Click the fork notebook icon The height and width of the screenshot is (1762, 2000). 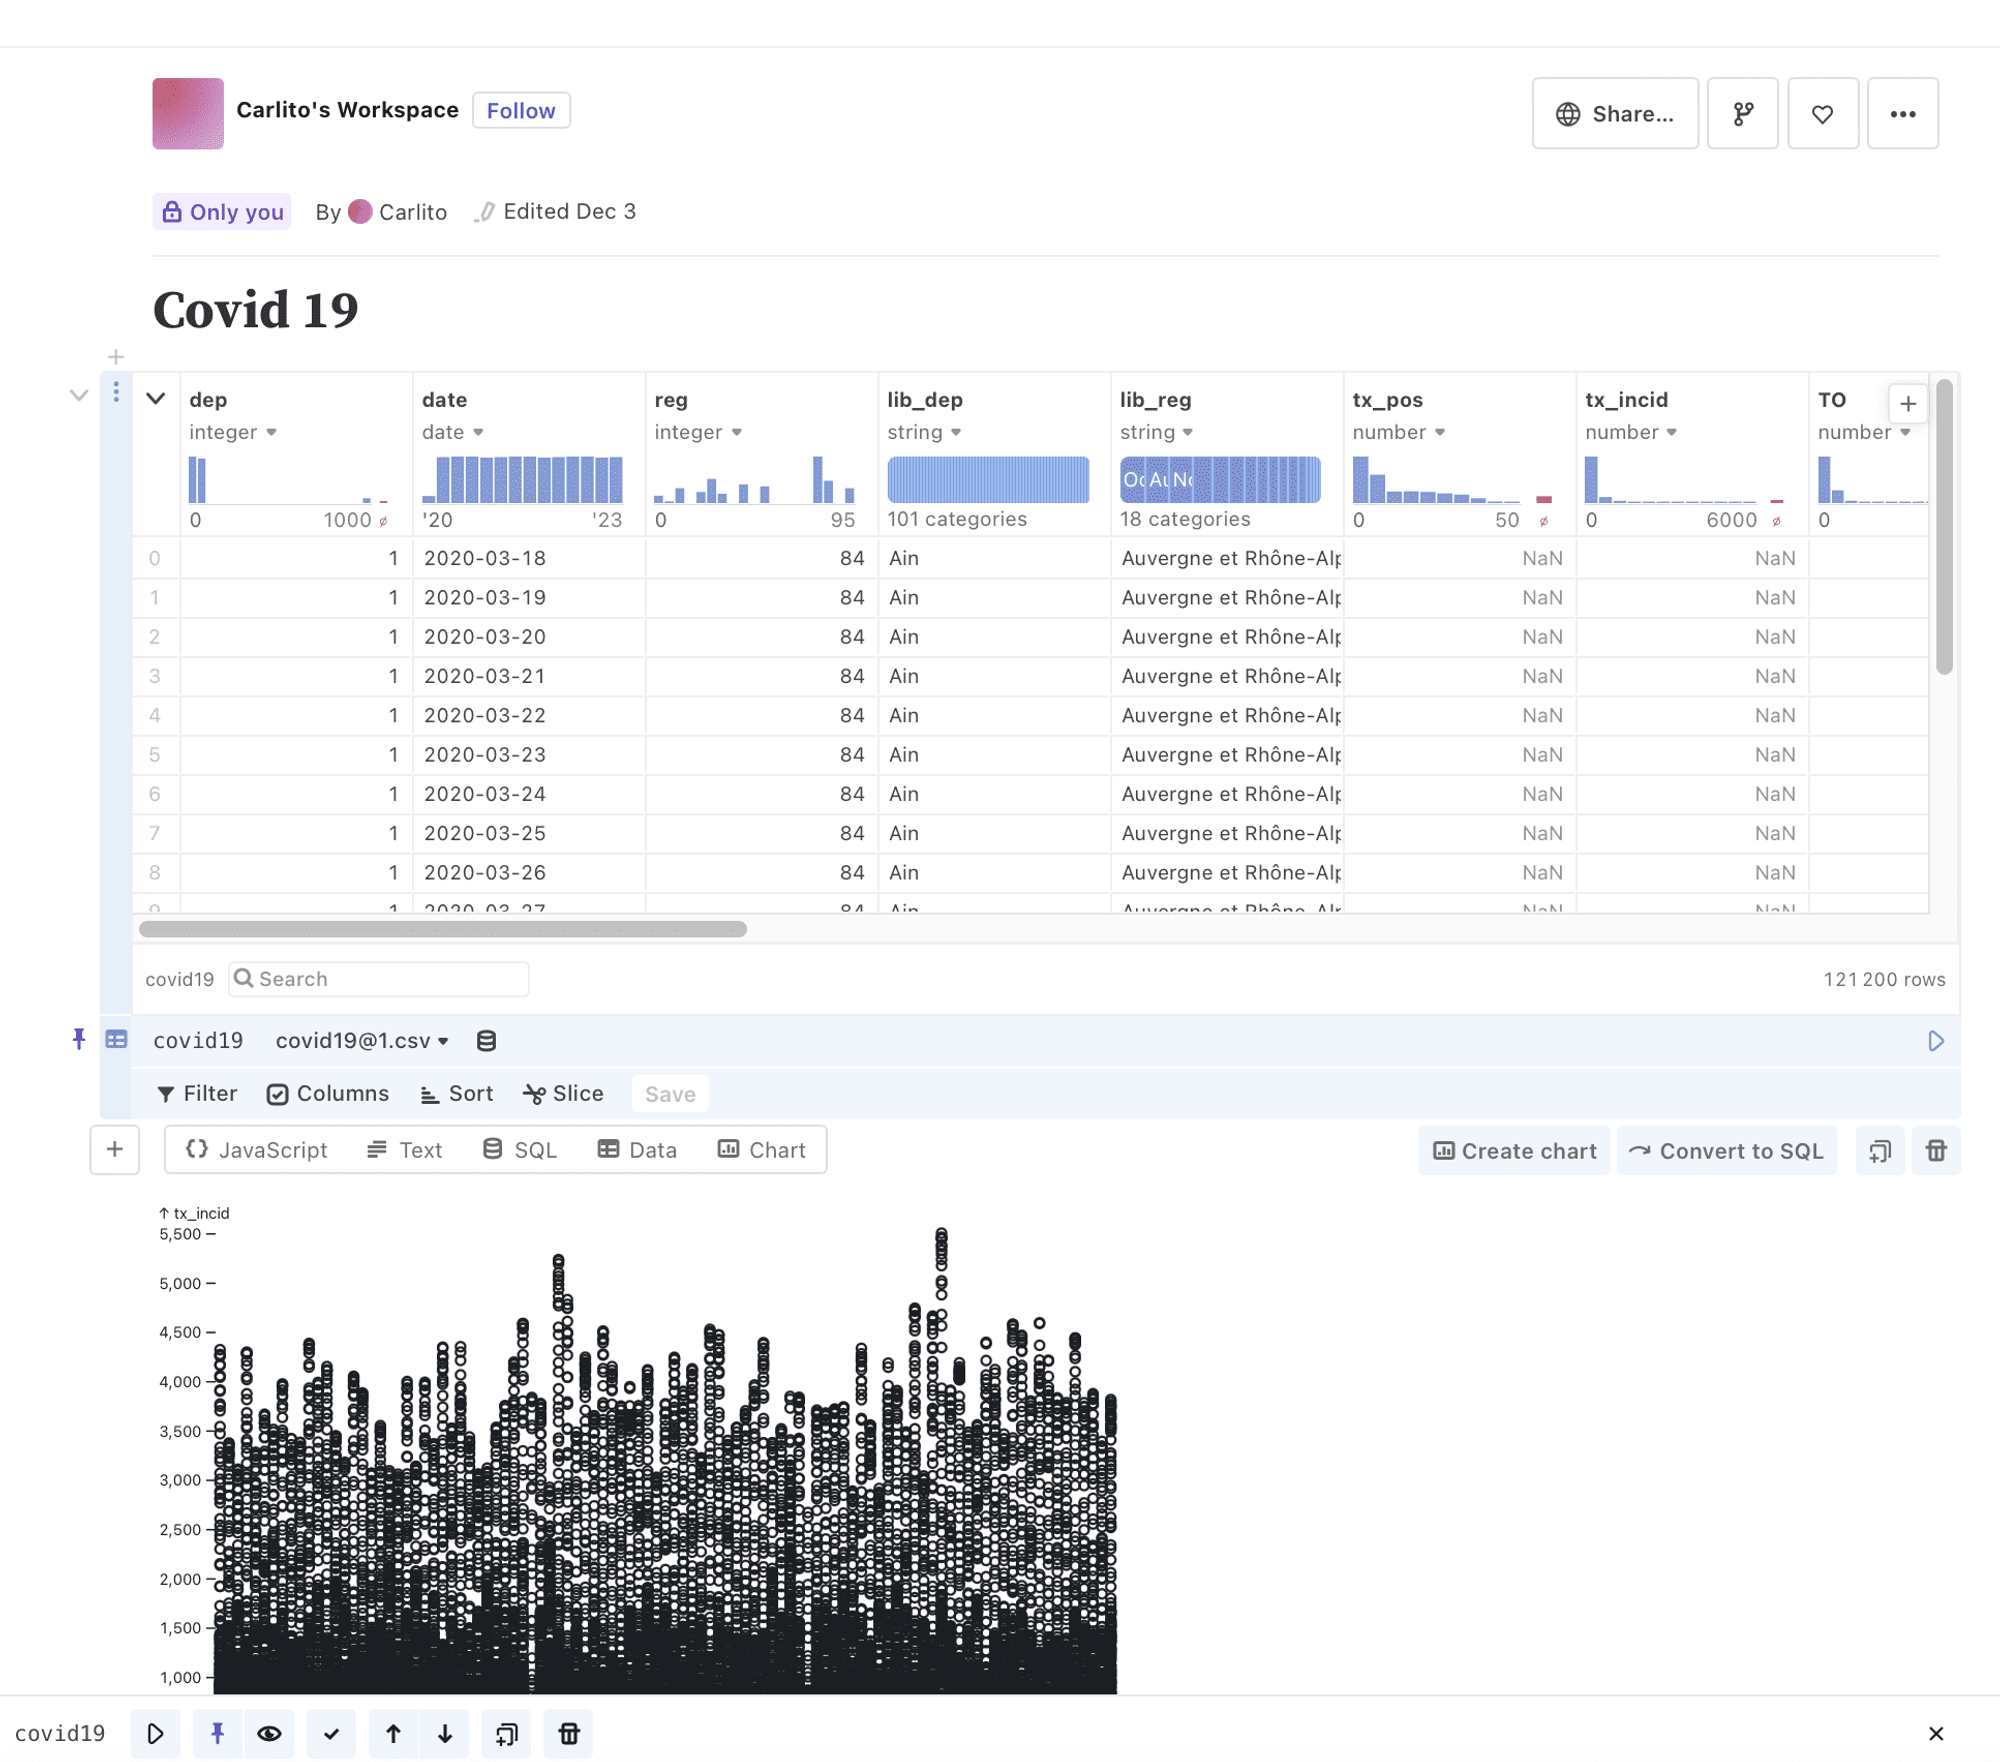click(1742, 114)
